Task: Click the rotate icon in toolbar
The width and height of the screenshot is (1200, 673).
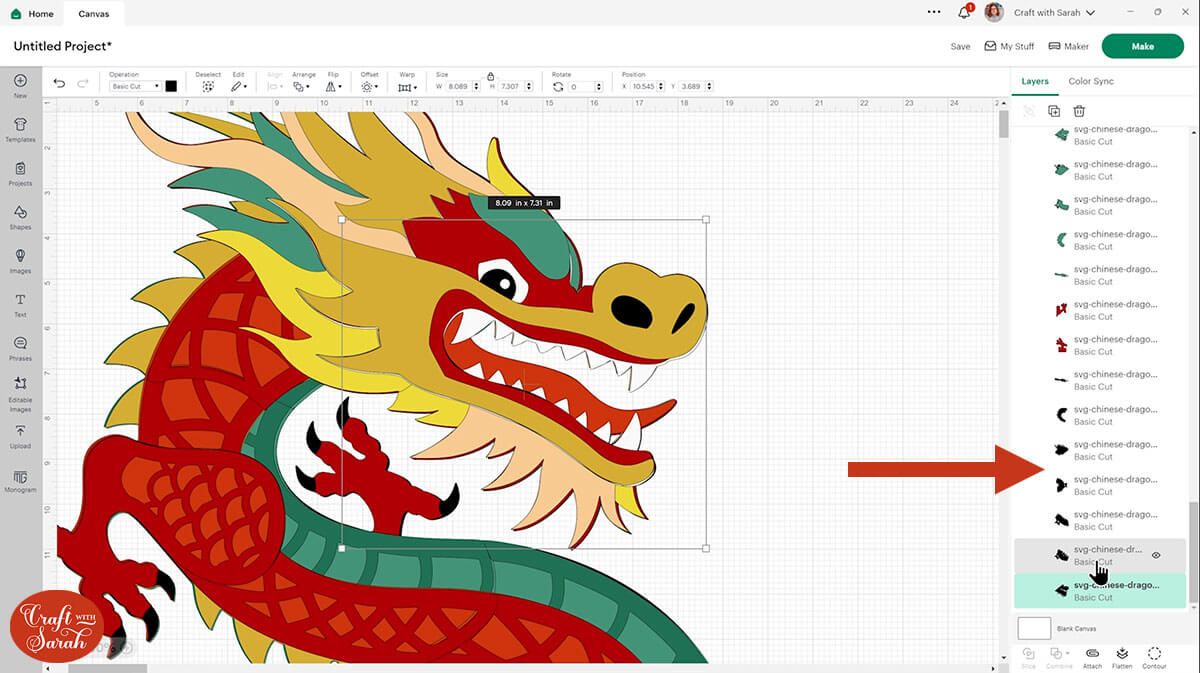Action: tap(558, 87)
